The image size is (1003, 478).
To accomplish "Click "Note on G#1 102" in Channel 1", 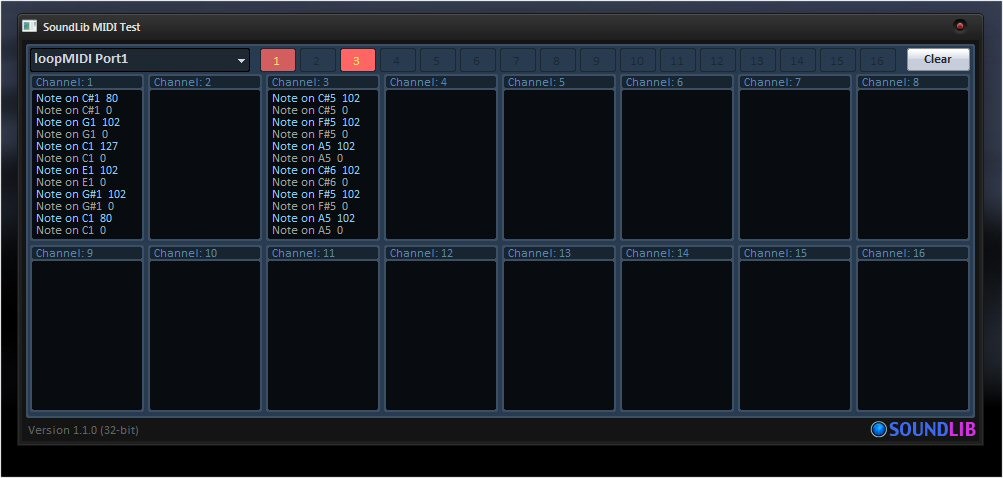I will point(81,194).
